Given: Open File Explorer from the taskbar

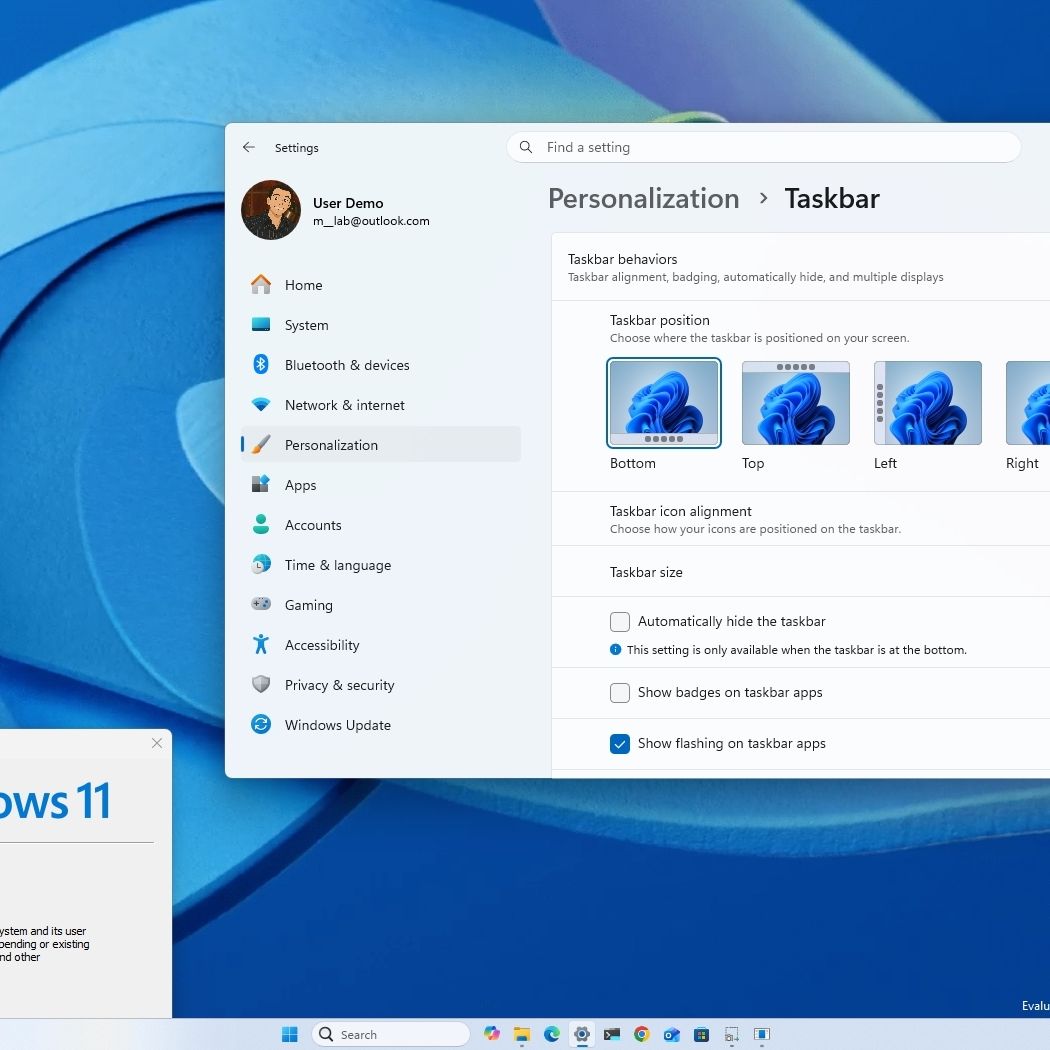Looking at the screenshot, I should tap(522, 1034).
